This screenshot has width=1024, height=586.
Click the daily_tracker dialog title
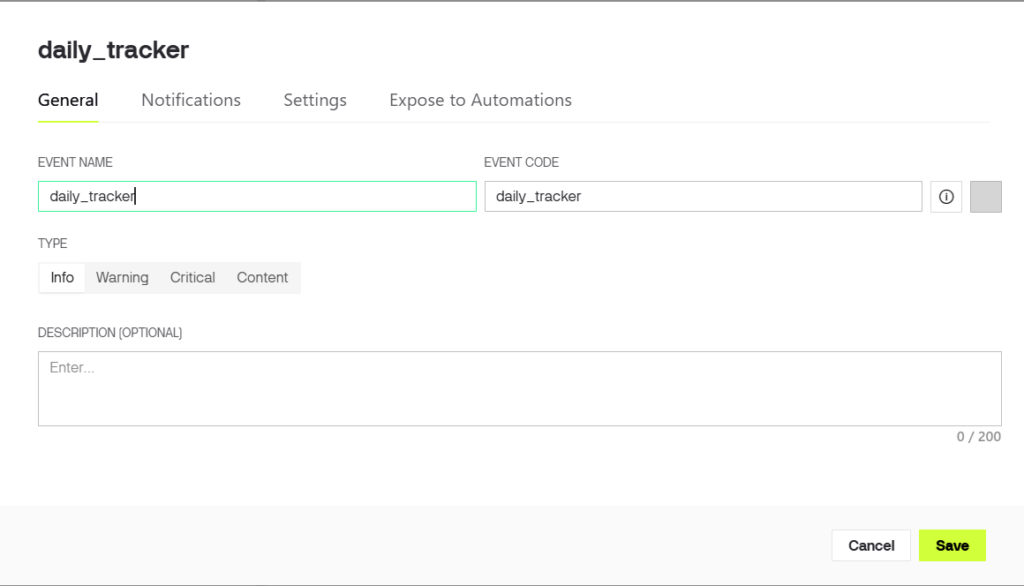[114, 50]
